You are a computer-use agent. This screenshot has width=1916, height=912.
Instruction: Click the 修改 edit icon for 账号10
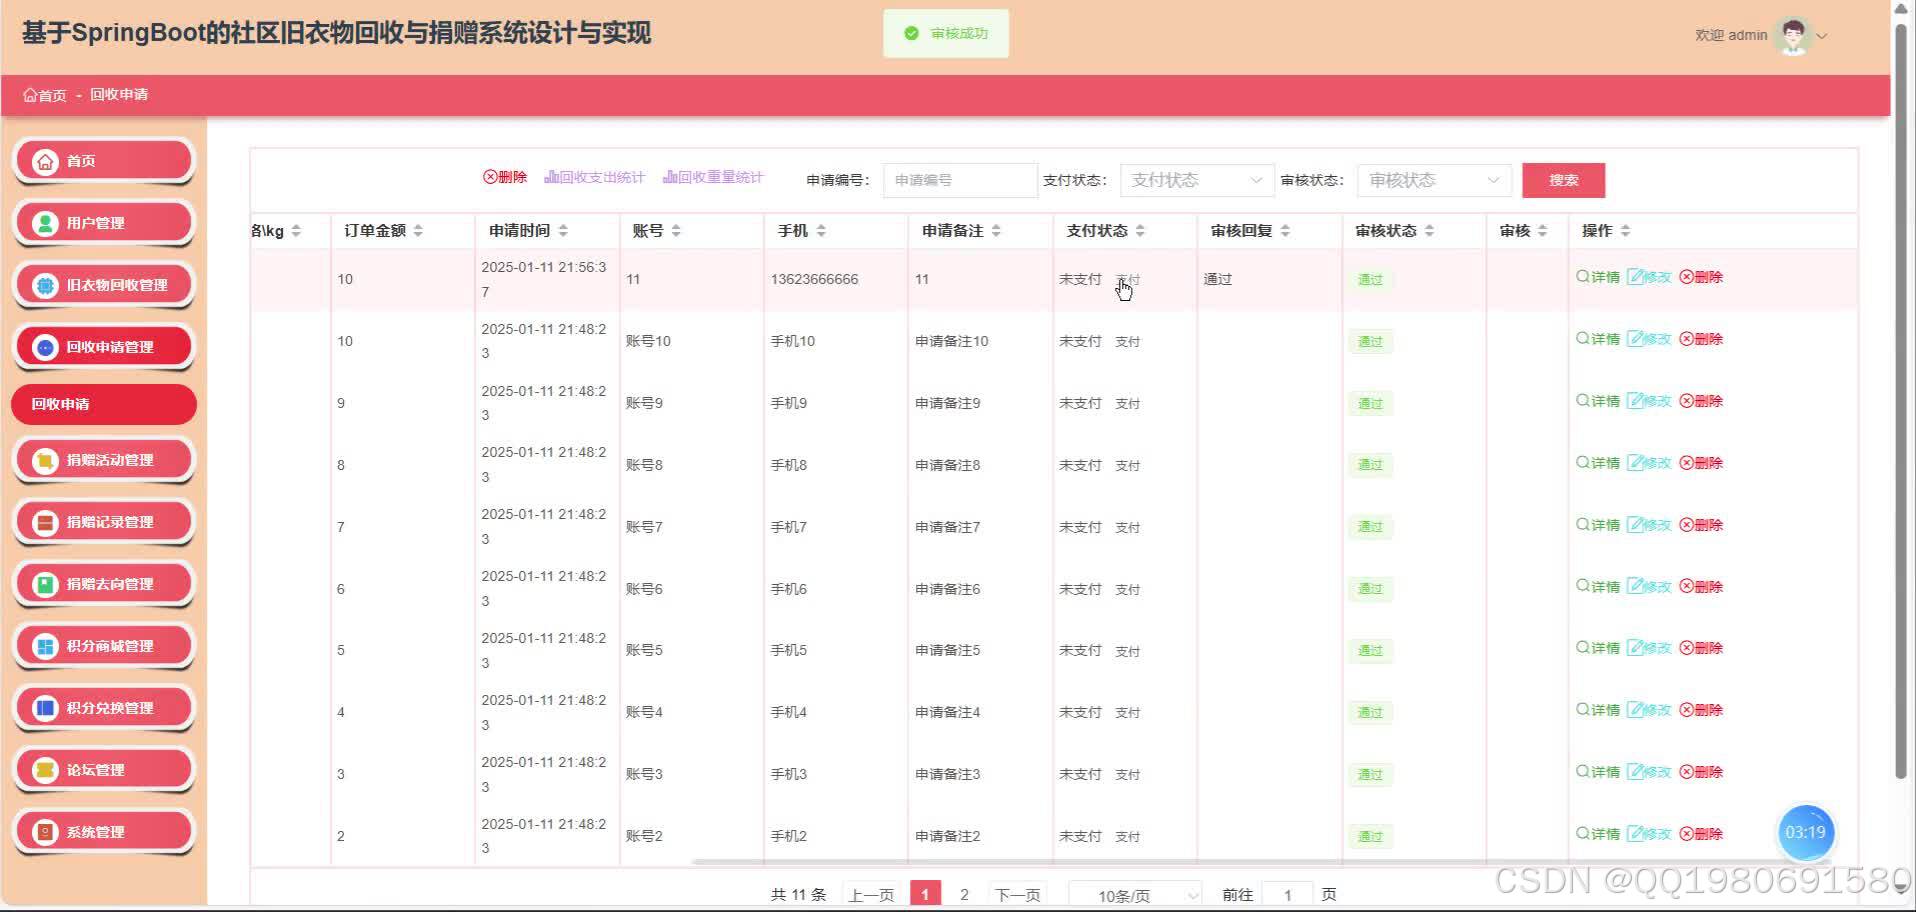(x=1651, y=339)
